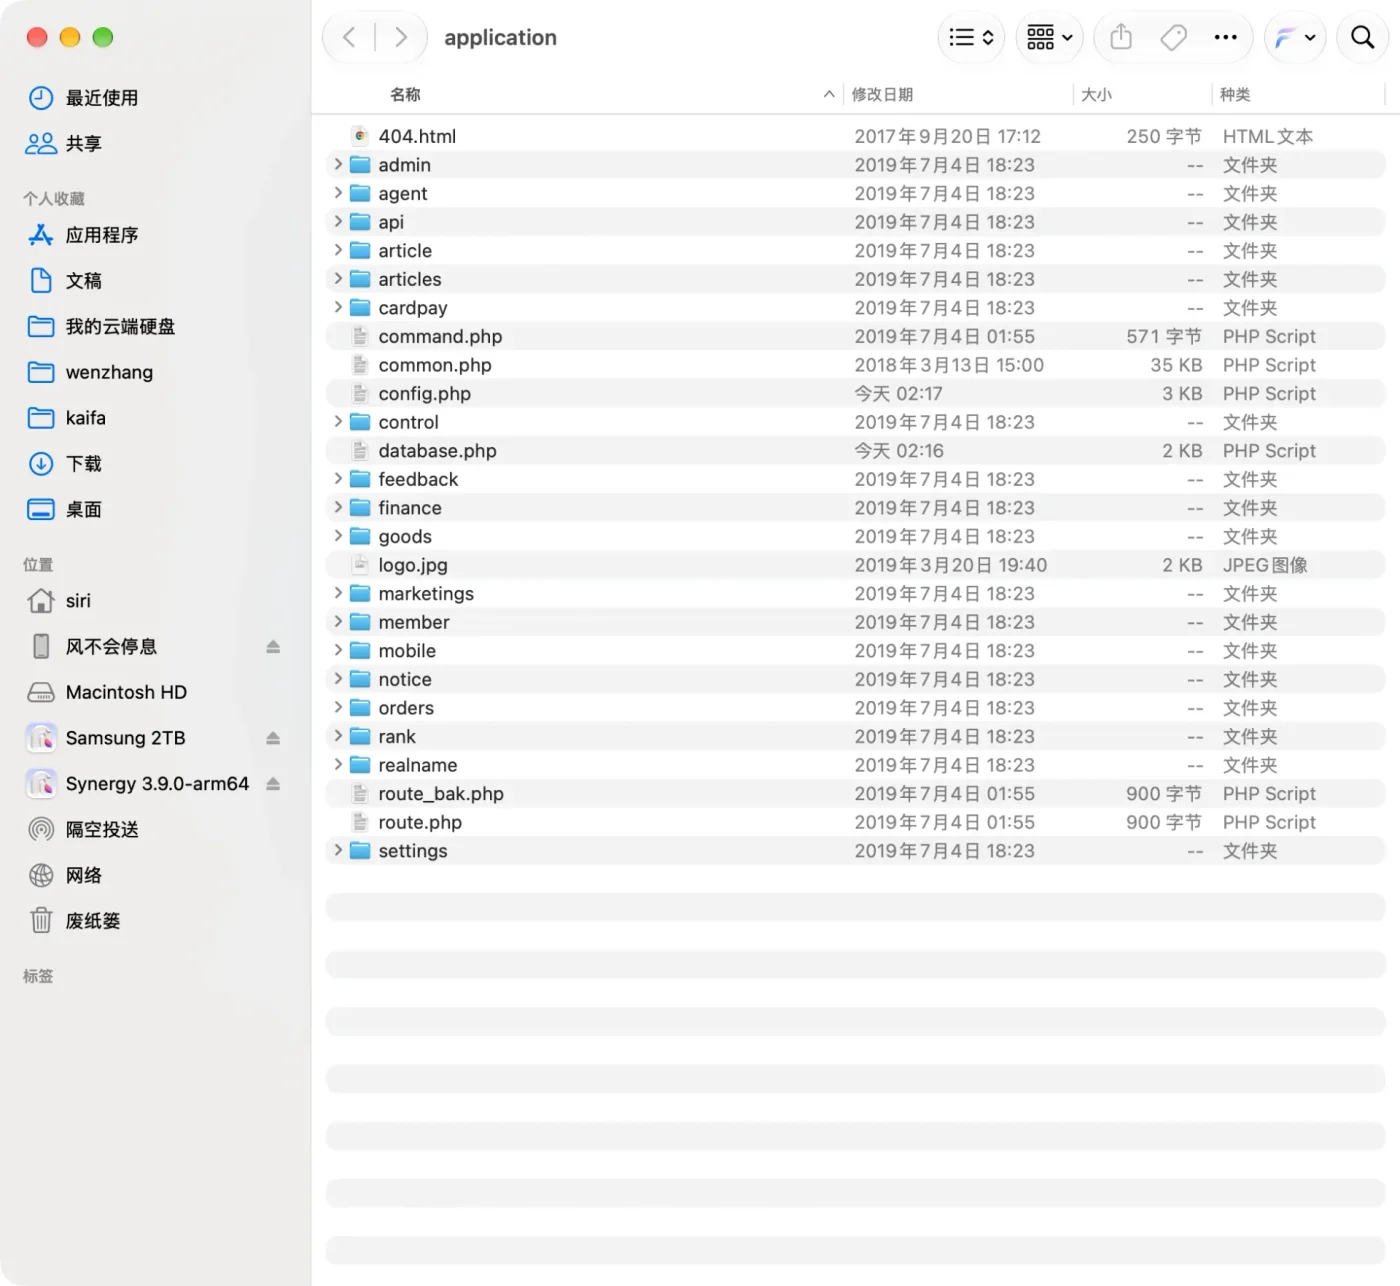Eject the Samsung 2TB drive
Image resolution: width=1400 pixels, height=1286 pixels.
point(273,738)
